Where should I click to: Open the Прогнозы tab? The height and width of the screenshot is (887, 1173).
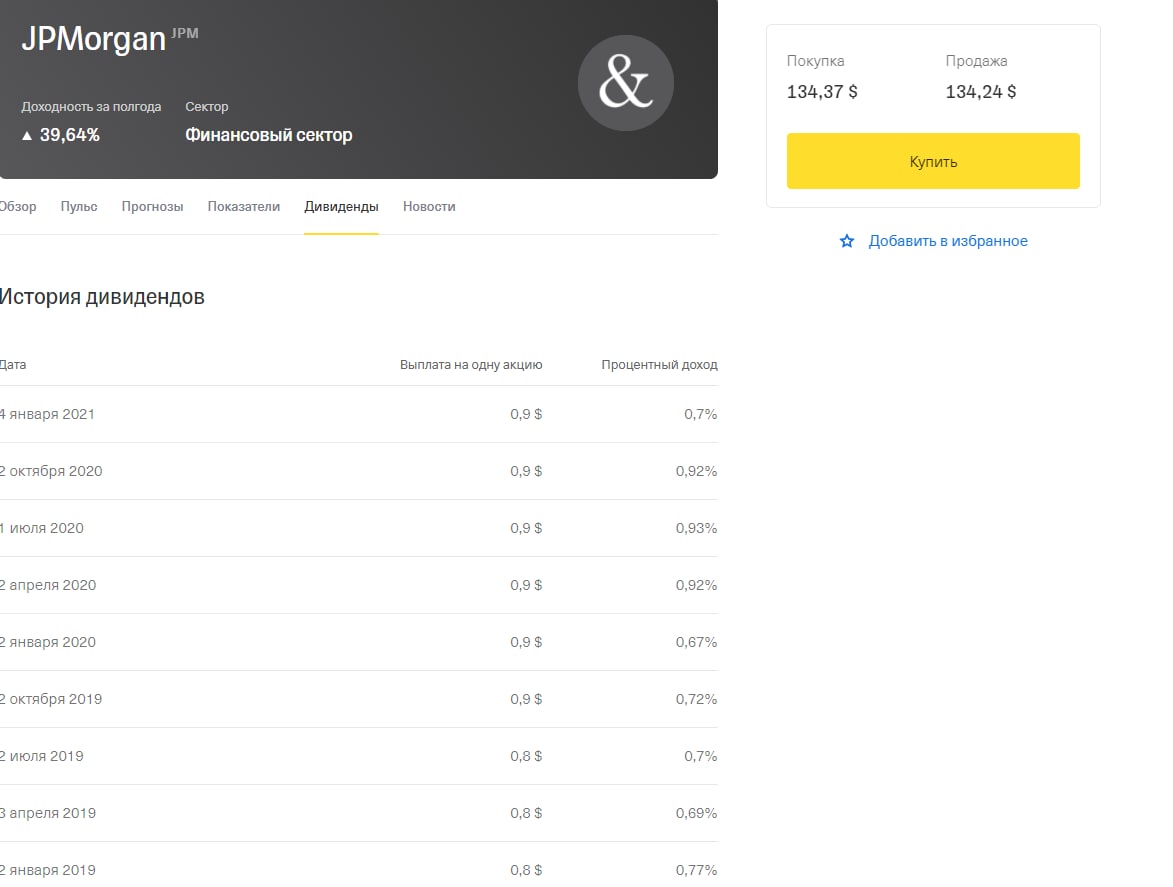(153, 206)
